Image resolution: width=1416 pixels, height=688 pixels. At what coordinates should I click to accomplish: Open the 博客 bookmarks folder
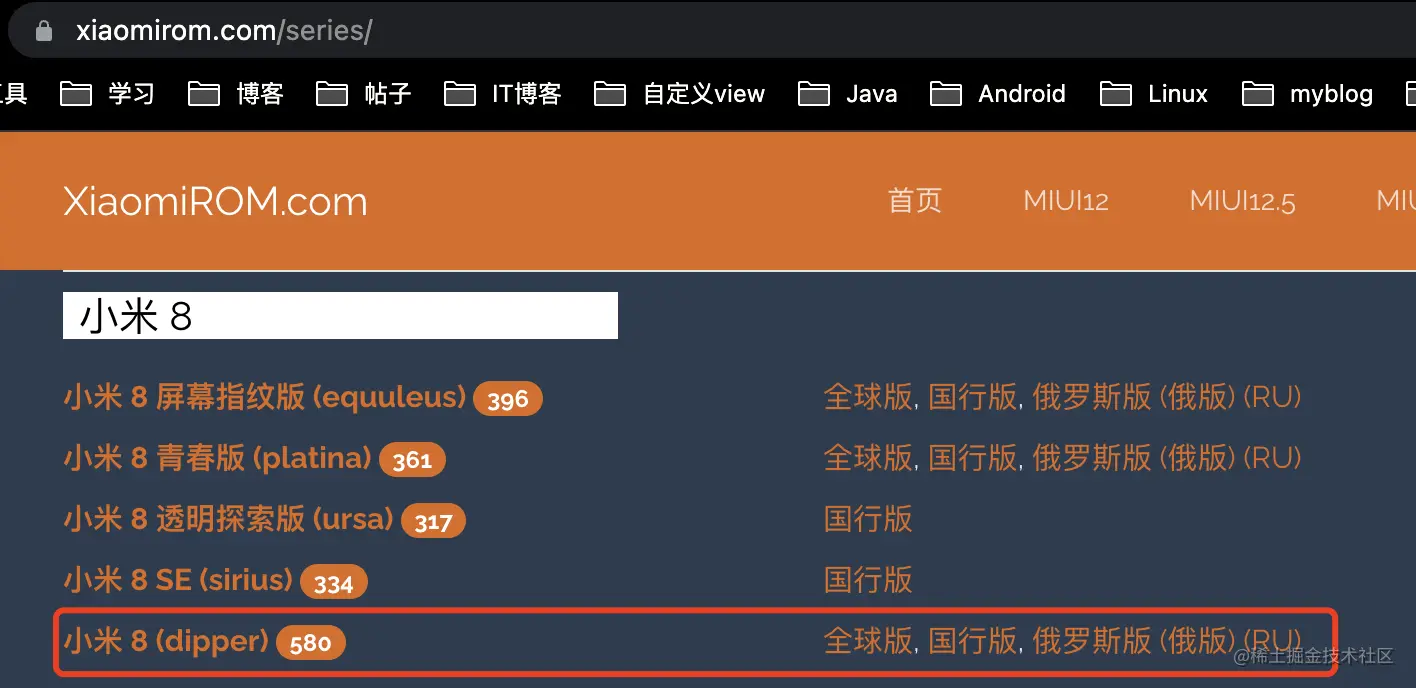coord(259,93)
